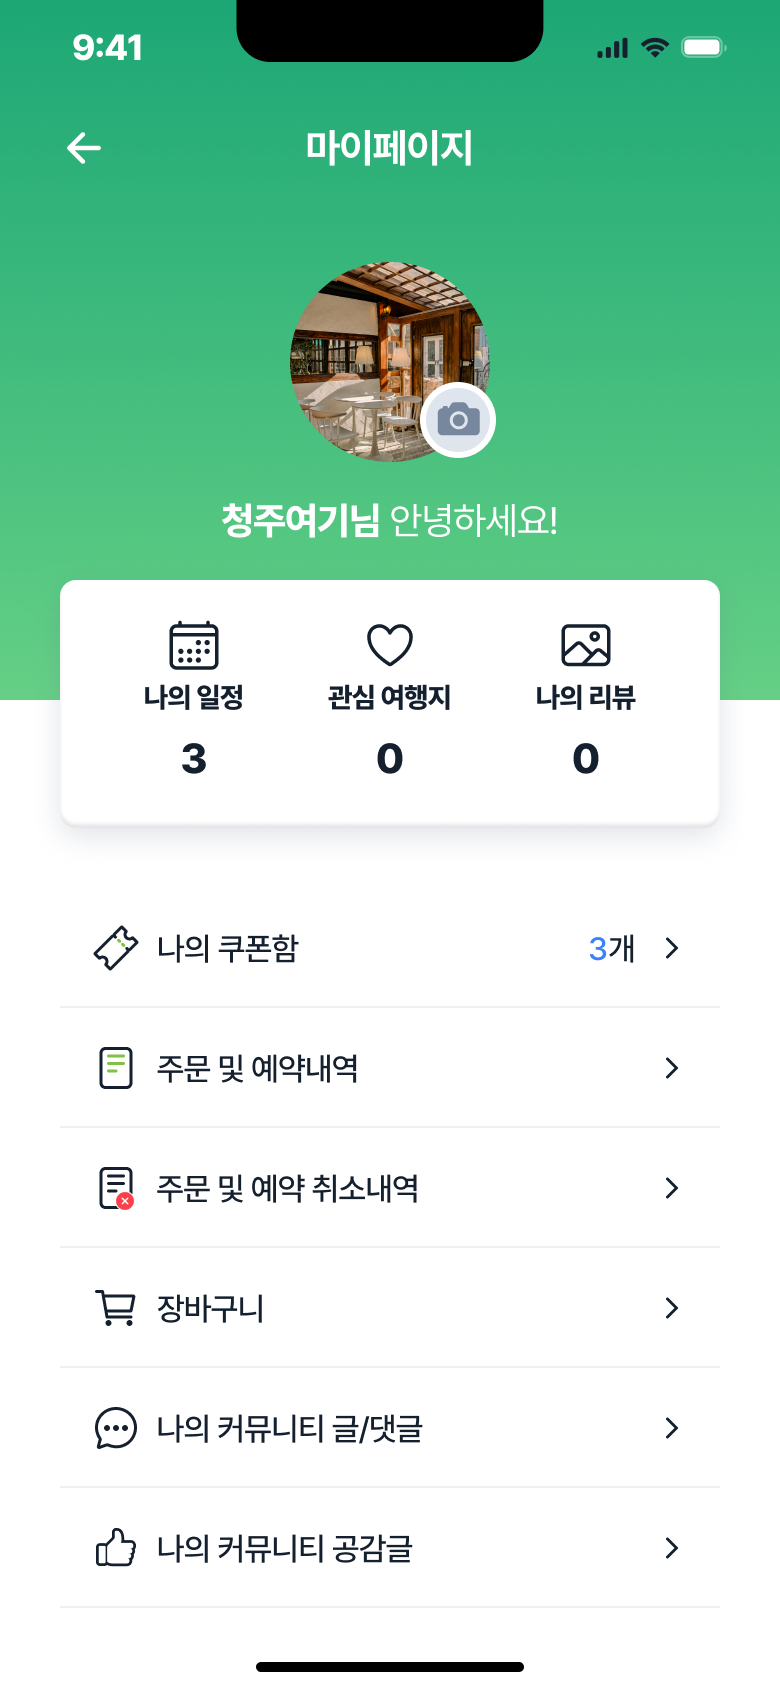The width and height of the screenshot is (780, 1688).
Task: Tap the picture icon for 나의 리뷰
Action: pyautogui.click(x=586, y=645)
